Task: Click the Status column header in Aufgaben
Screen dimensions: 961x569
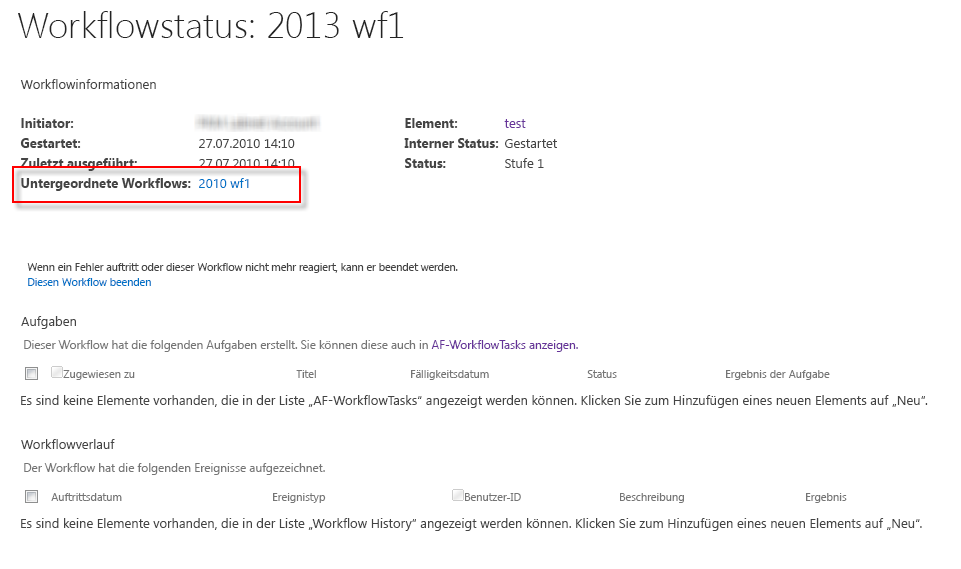Action: [x=602, y=374]
